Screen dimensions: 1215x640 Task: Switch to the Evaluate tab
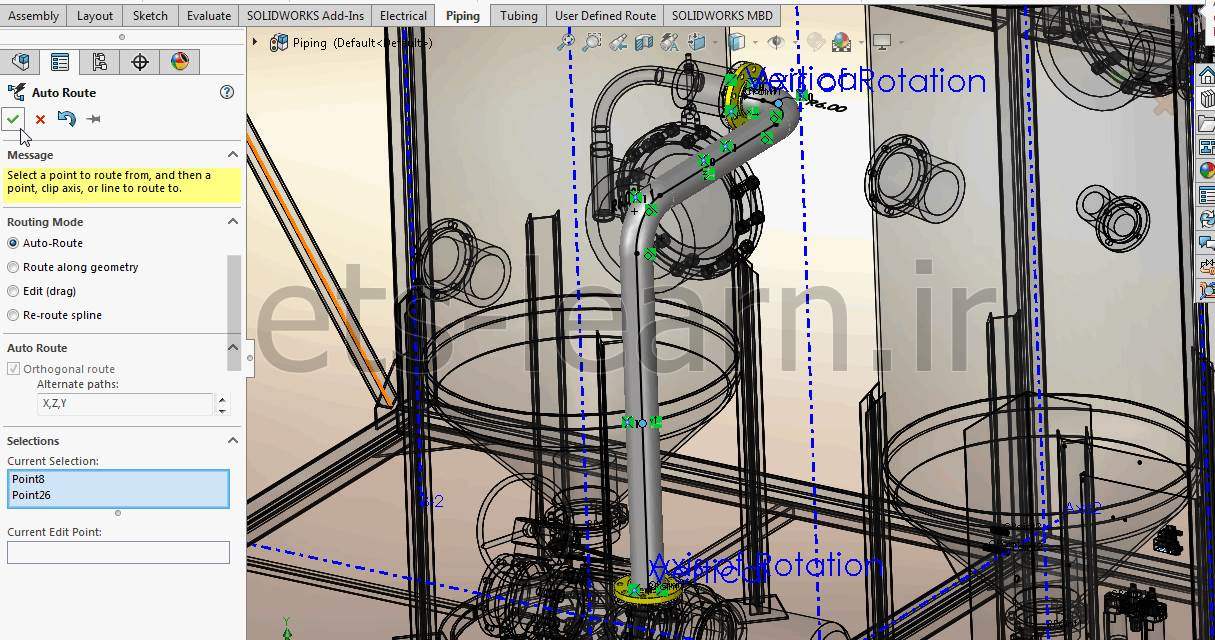(x=209, y=15)
